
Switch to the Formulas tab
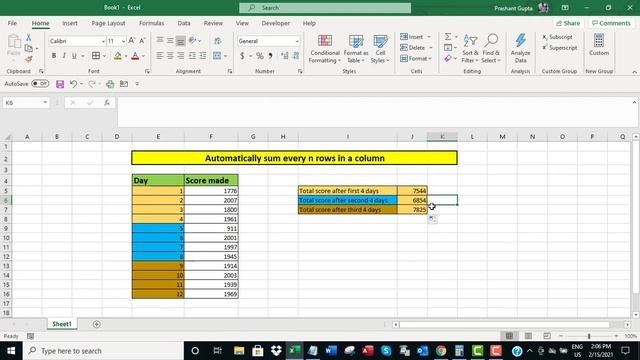pos(151,23)
